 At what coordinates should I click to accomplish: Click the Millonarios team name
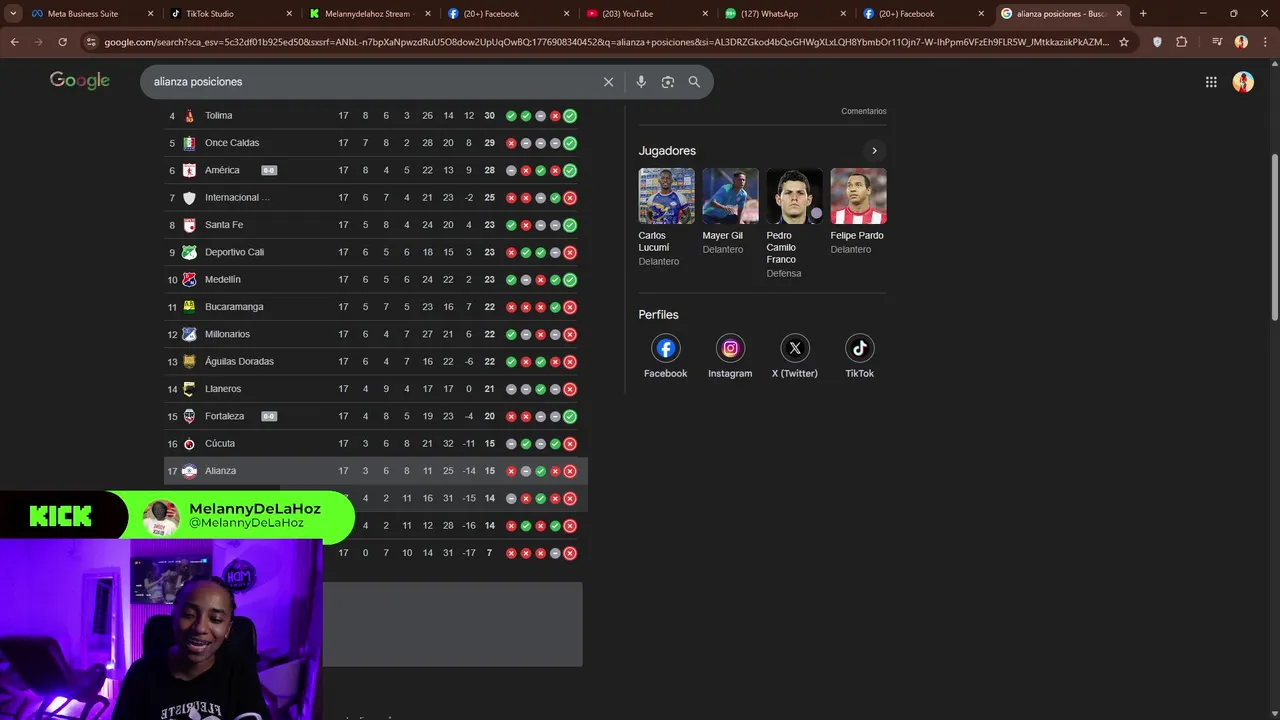[227, 334]
